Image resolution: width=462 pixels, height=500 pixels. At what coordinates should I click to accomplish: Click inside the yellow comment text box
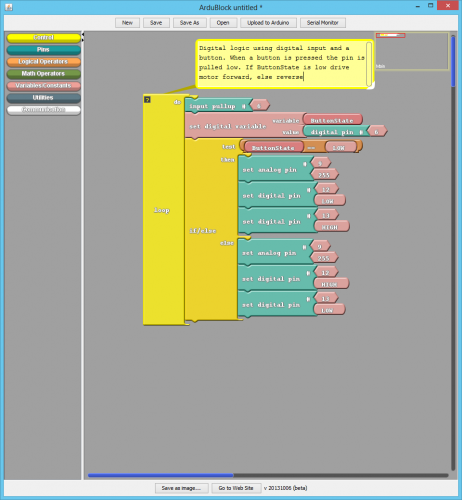tap(282, 63)
